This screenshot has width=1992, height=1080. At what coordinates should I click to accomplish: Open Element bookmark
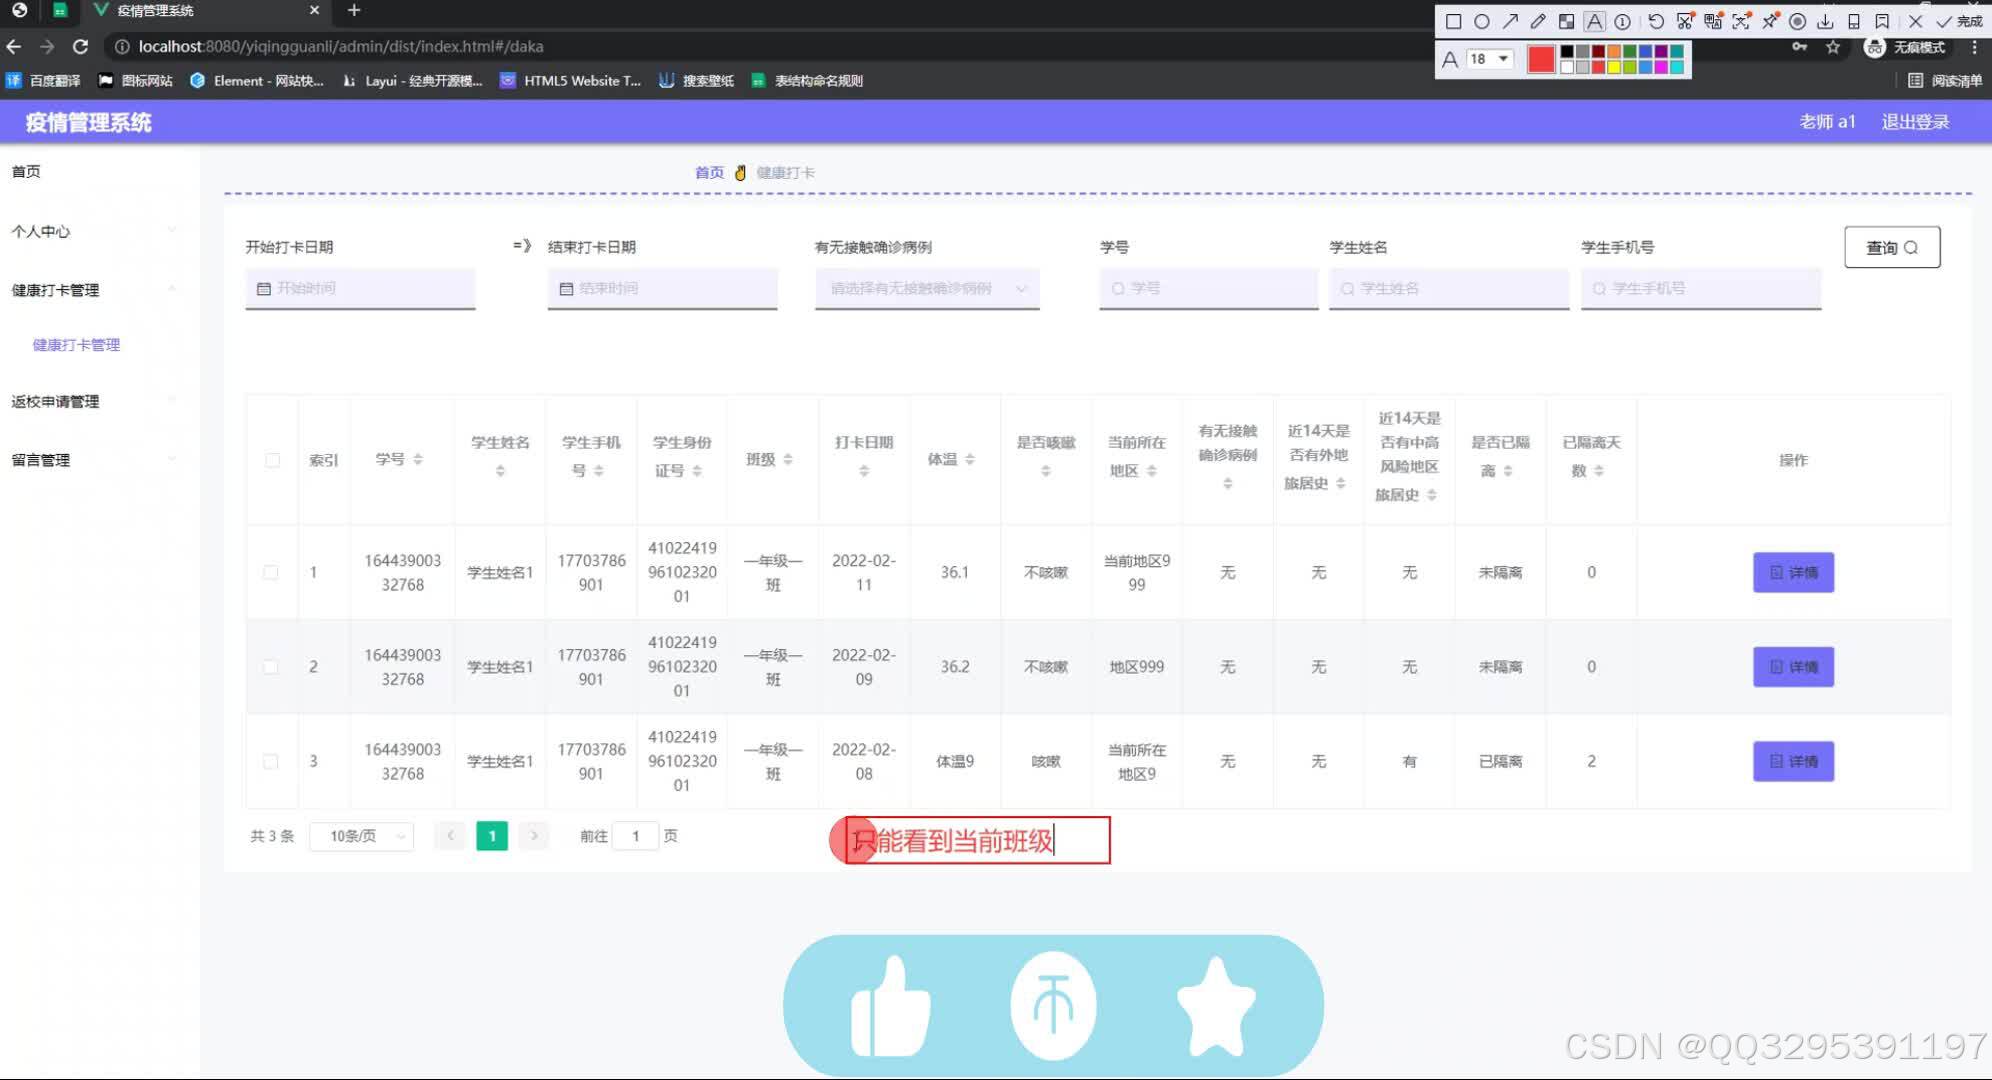point(257,81)
